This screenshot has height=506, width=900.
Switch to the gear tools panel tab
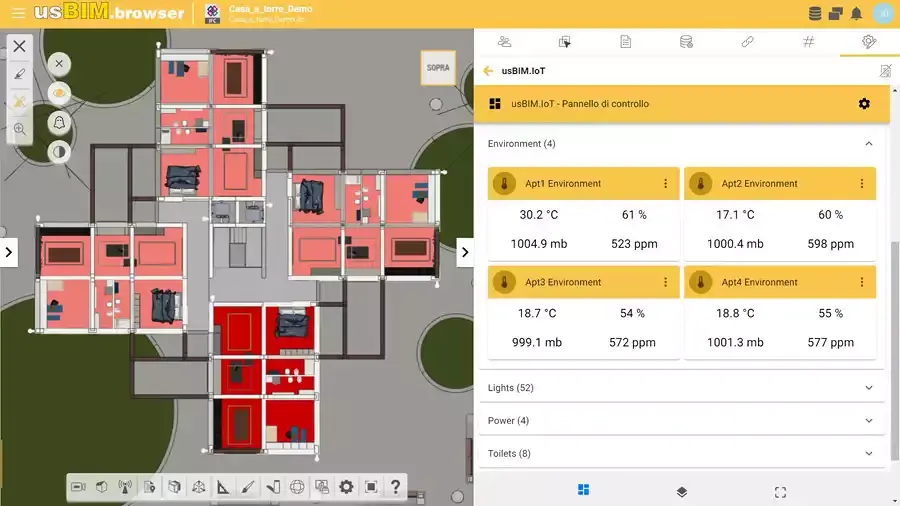[869, 41]
